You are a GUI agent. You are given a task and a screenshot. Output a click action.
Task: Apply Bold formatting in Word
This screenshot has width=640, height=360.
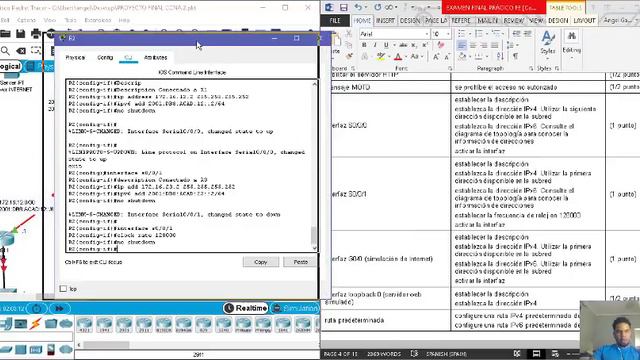click(x=364, y=45)
